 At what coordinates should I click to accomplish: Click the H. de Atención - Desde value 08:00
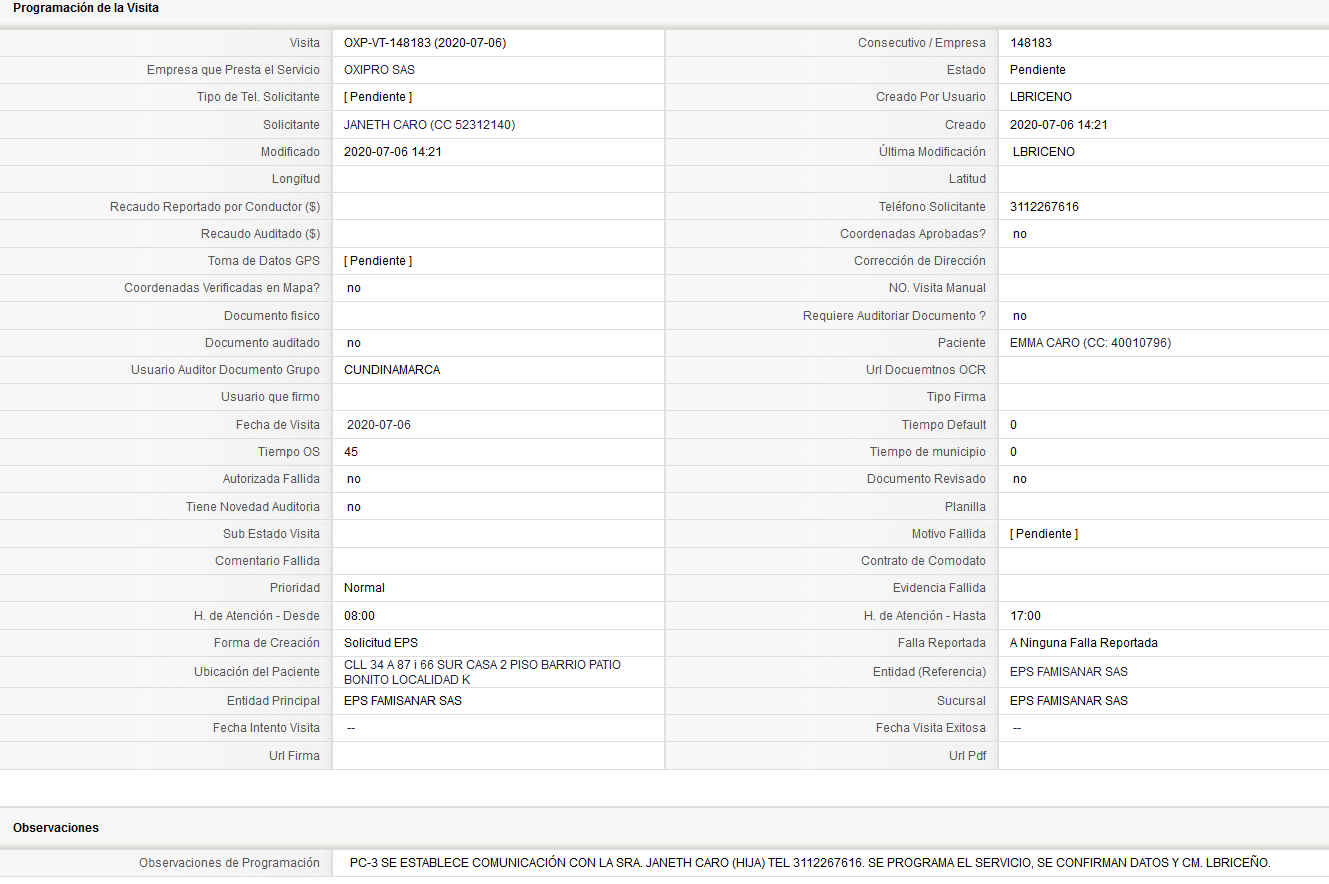tap(360, 616)
